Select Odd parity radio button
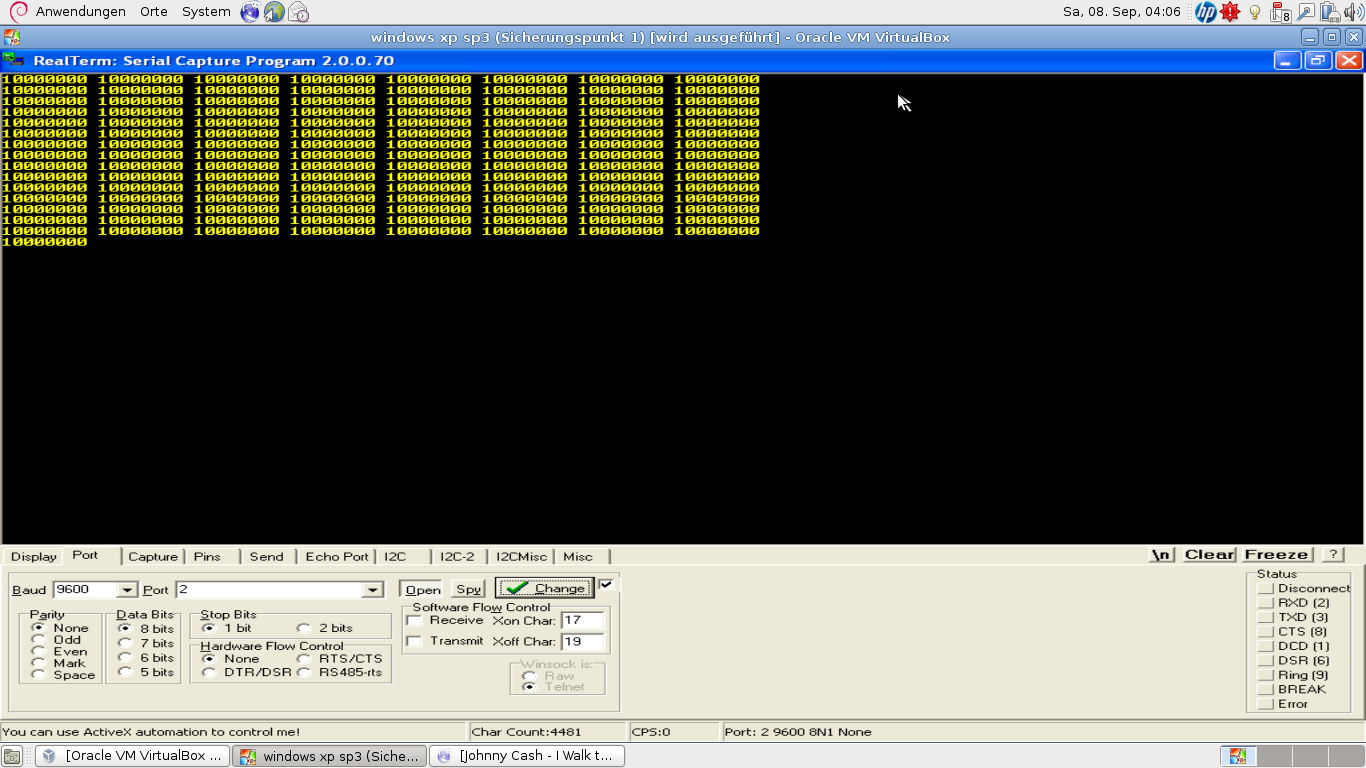 tap(39, 640)
